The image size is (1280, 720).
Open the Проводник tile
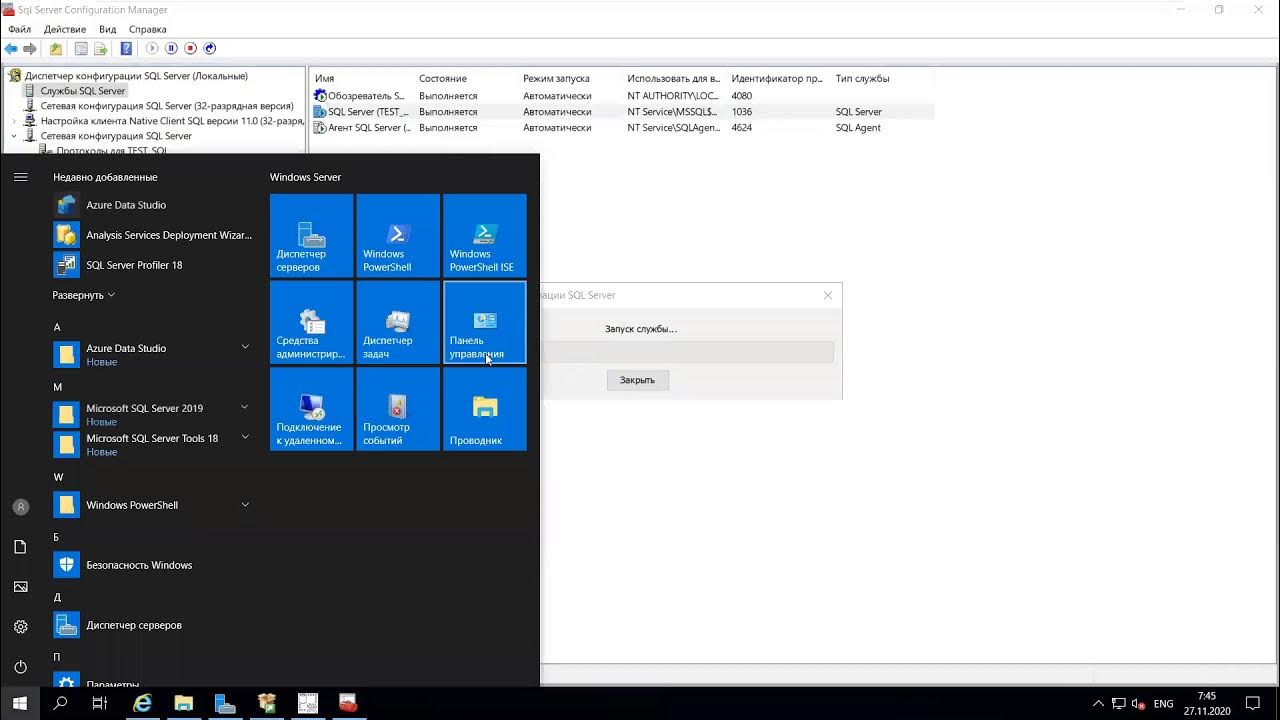tap(485, 409)
